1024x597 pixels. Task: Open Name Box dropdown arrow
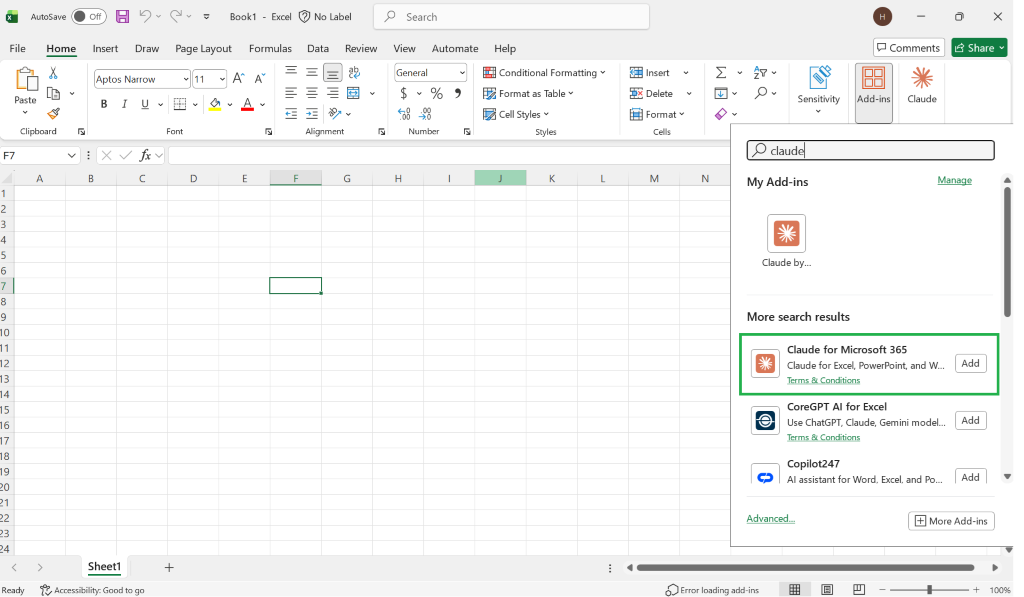(71, 155)
